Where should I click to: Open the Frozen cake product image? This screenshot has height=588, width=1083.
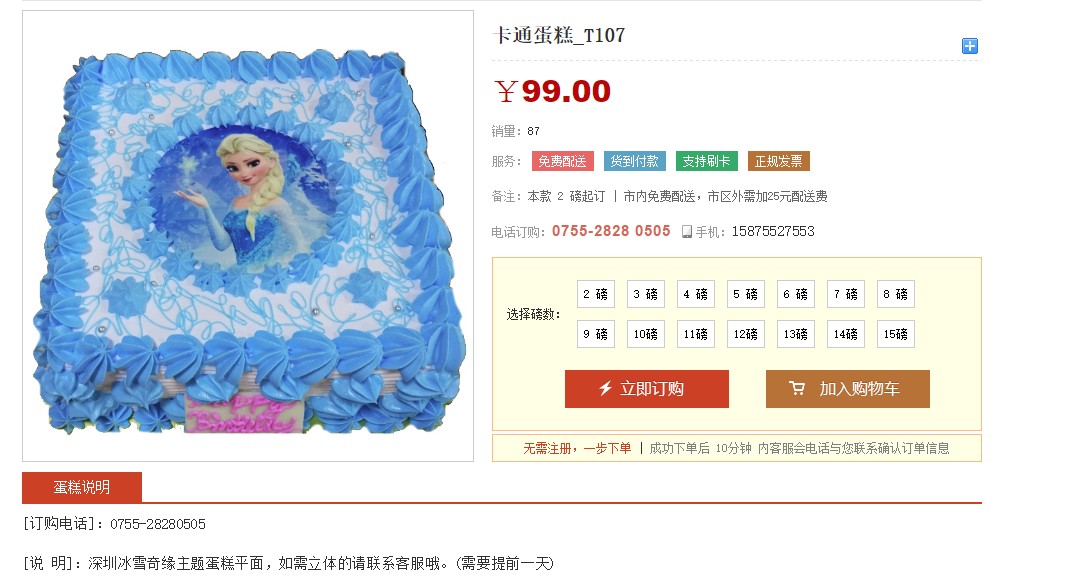coord(248,236)
